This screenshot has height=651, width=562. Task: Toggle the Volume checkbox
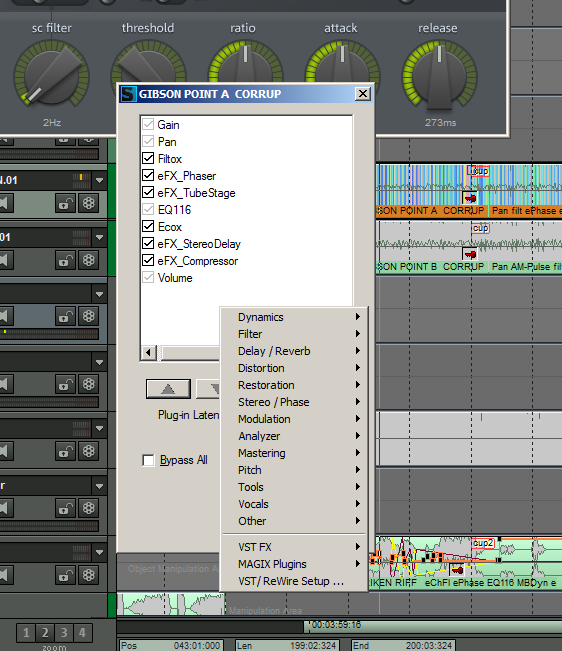(x=148, y=277)
